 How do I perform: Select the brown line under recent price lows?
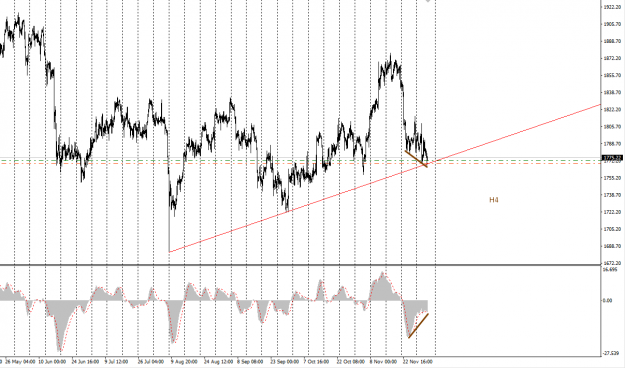[x=416, y=158]
